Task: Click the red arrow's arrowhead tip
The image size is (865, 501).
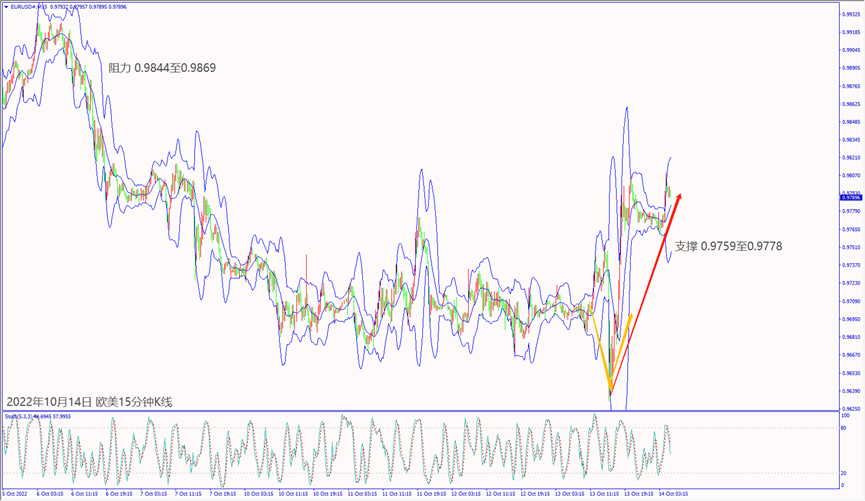Action: click(682, 195)
